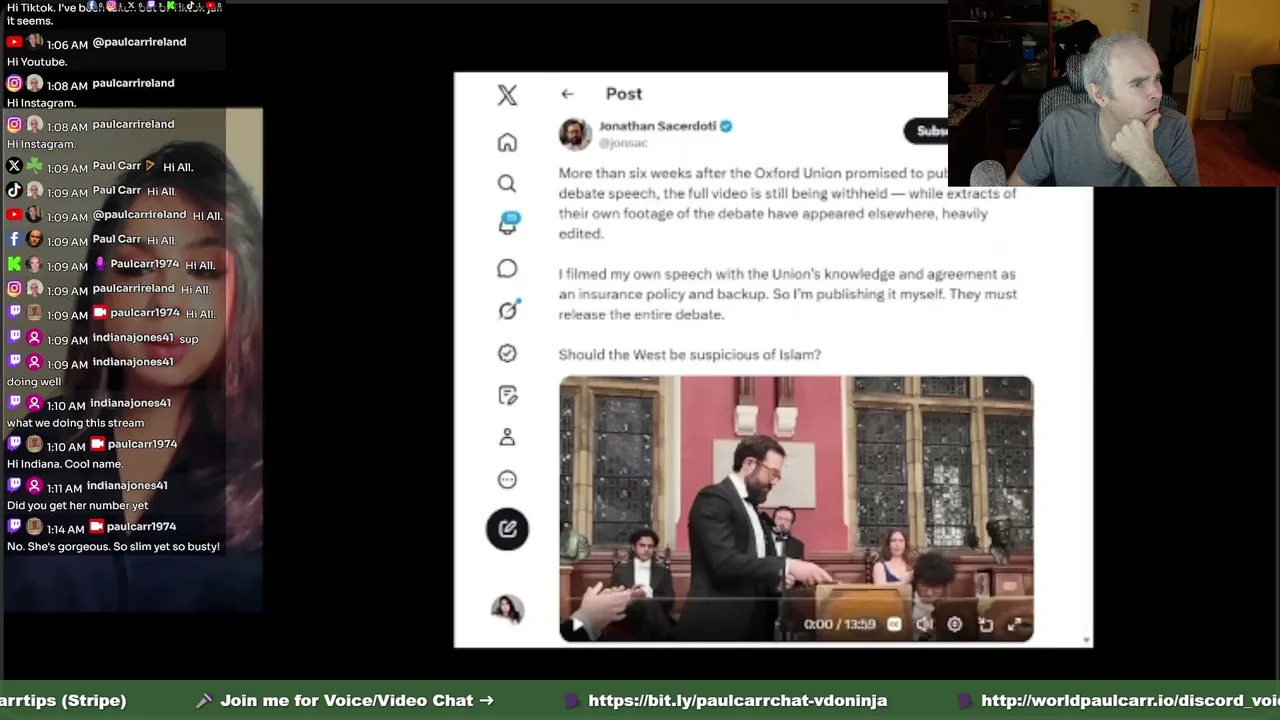Screen dimensions: 1280x720
Task: Click the blue verified checkmark badge
Action: (726, 126)
